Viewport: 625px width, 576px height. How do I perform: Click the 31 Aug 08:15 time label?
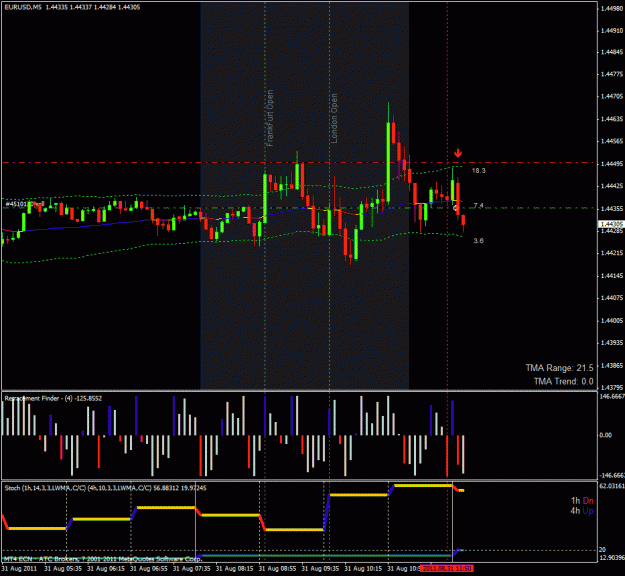click(235, 569)
